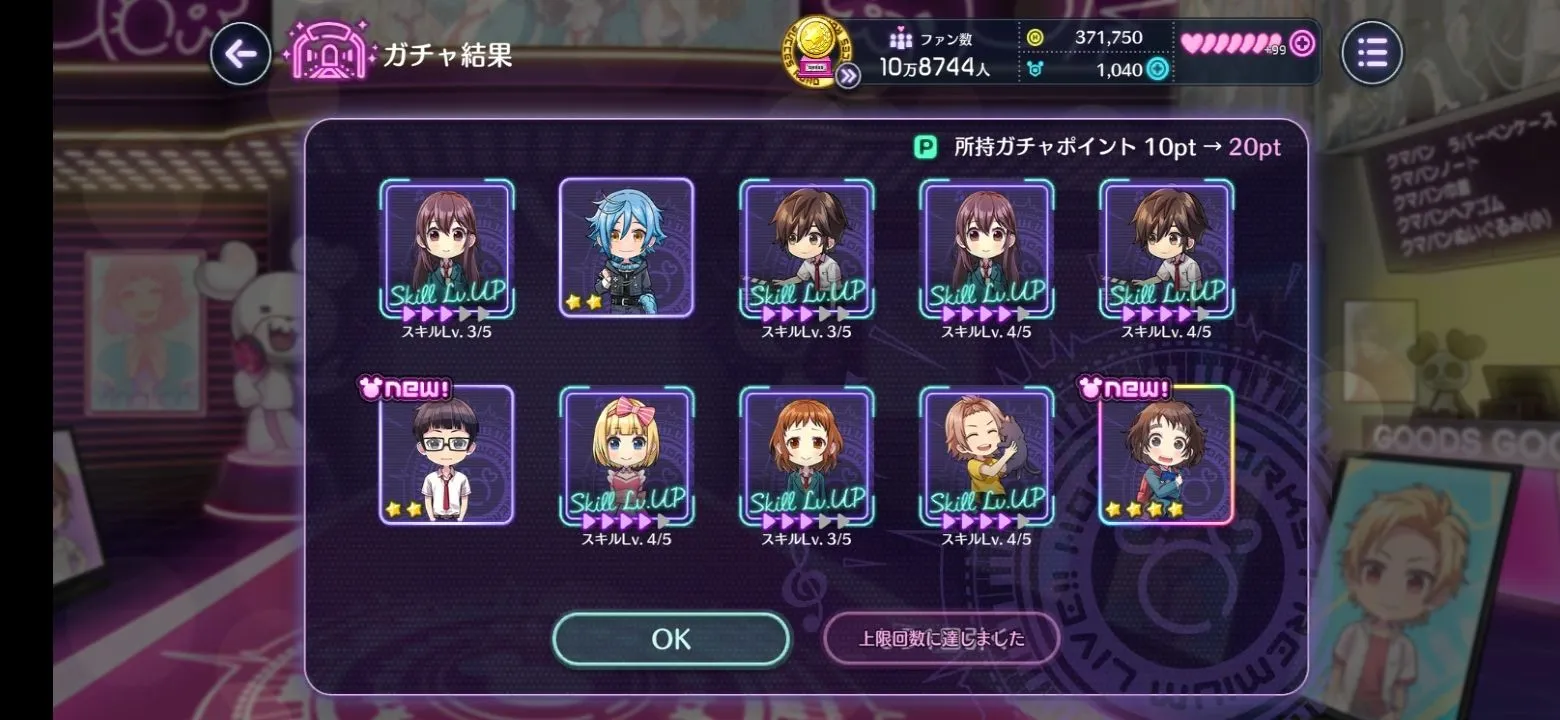This screenshot has height=720, width=1560.
Task: Confirm results with the OK button
Action: [671, 639]
